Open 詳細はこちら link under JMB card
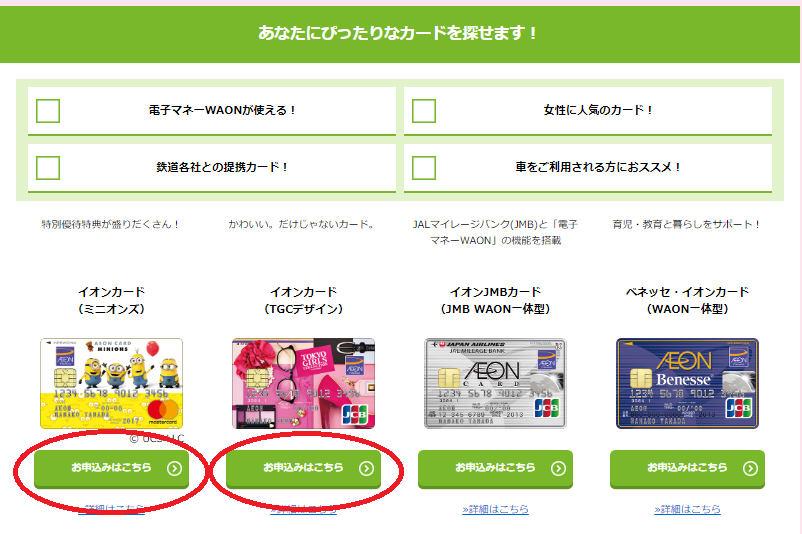 click(495, 509)
